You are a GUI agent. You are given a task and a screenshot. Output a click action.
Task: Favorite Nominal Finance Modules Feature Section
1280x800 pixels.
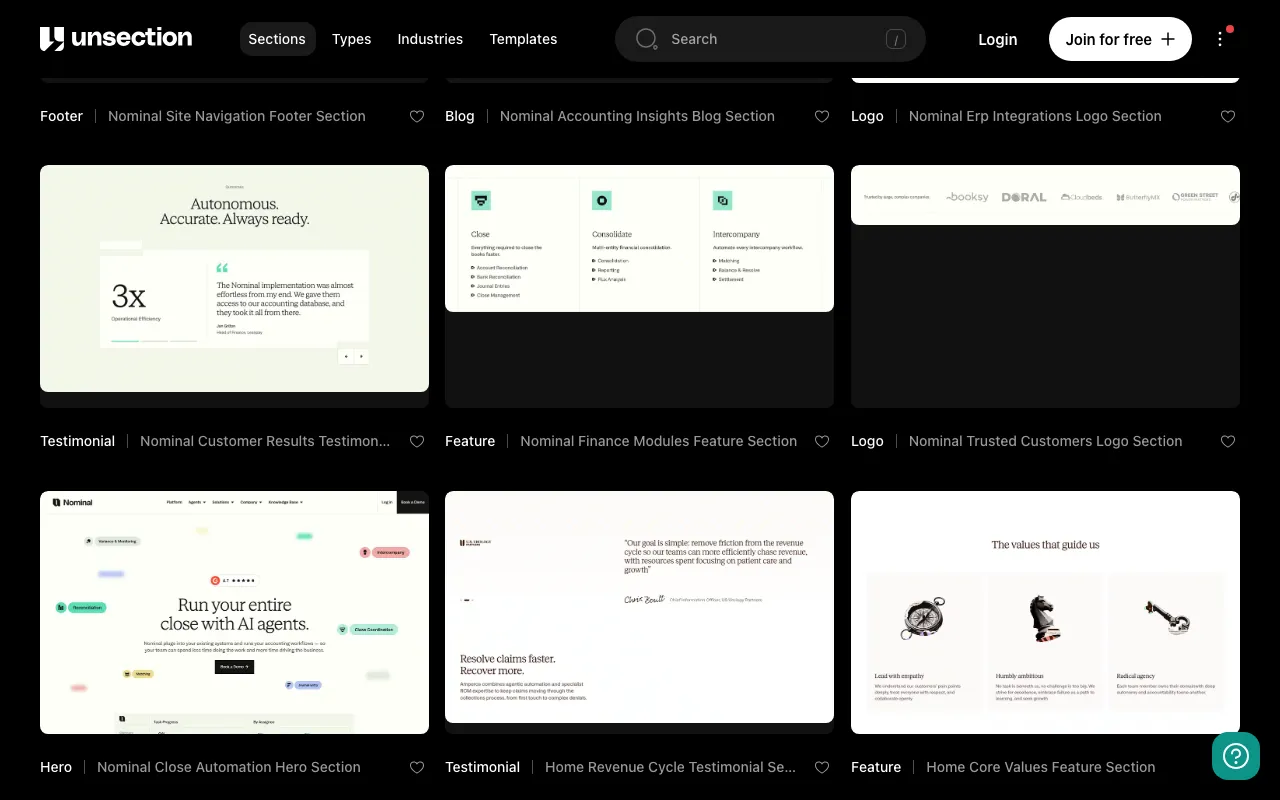[822, 441]
